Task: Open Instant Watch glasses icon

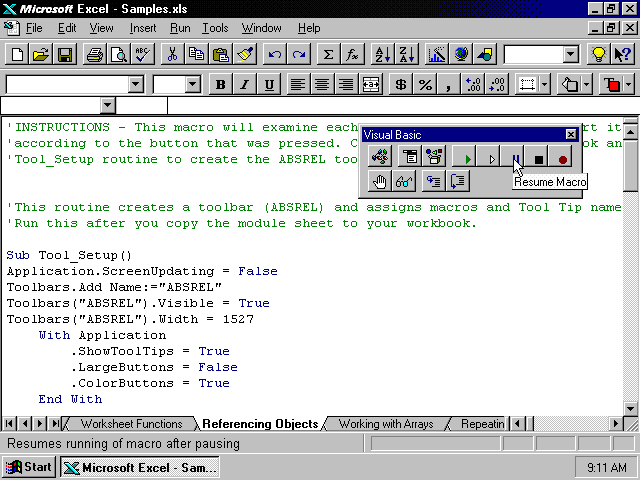Action: pyautogui.click(x=404, y=182)
